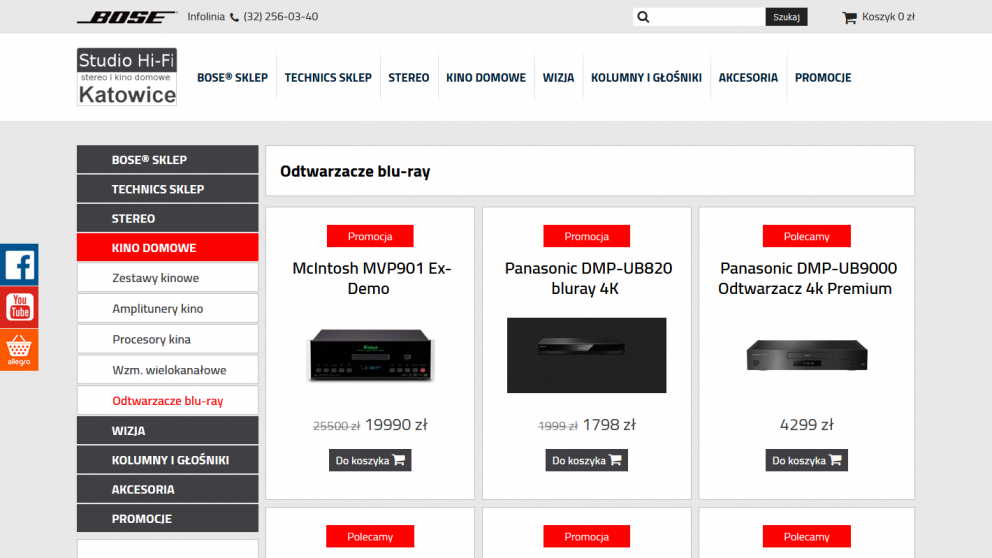Open Wzm. wielokanałowe subcategory
Viewport: 992px width, 558px height.
[168, 370]
